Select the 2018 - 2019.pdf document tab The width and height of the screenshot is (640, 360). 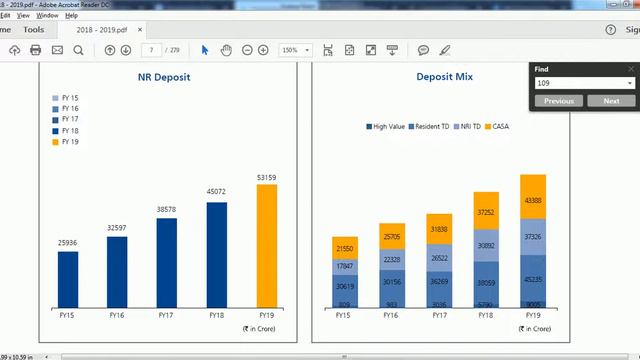(102, 30)
